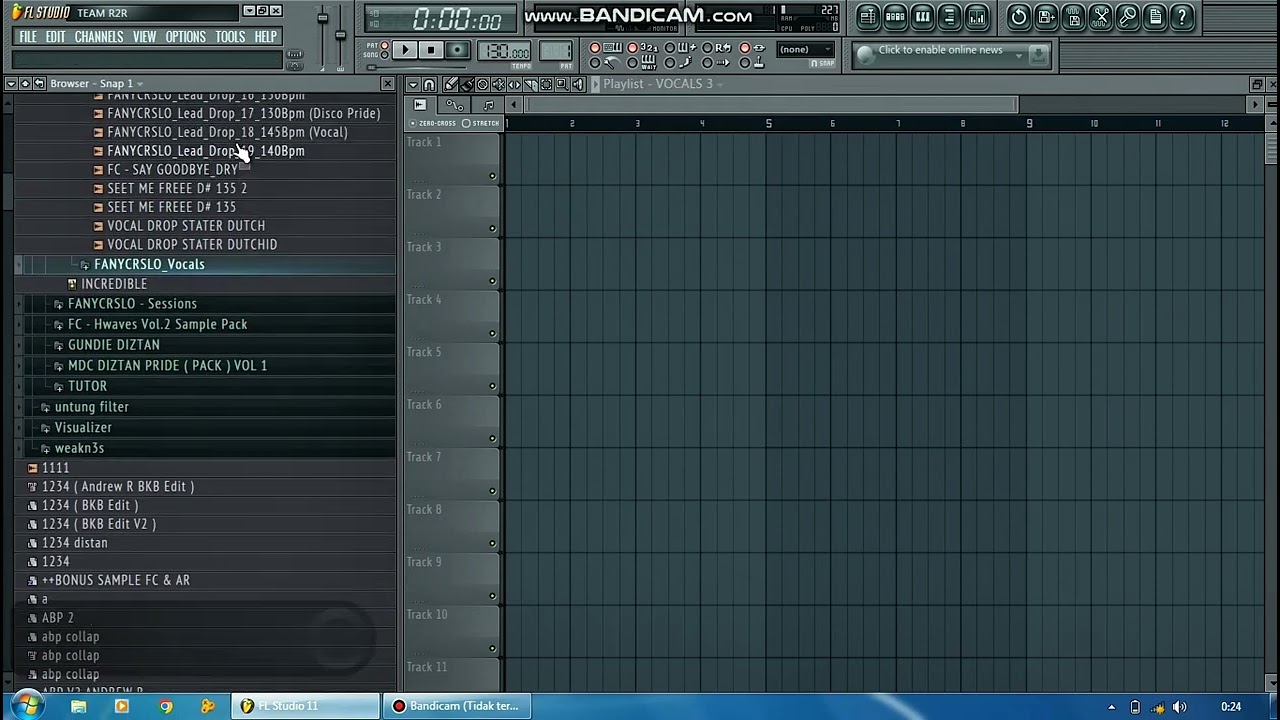Open the TOOLS menu
The height and width of the screenshot is (720, 1280).
[230, 37]
